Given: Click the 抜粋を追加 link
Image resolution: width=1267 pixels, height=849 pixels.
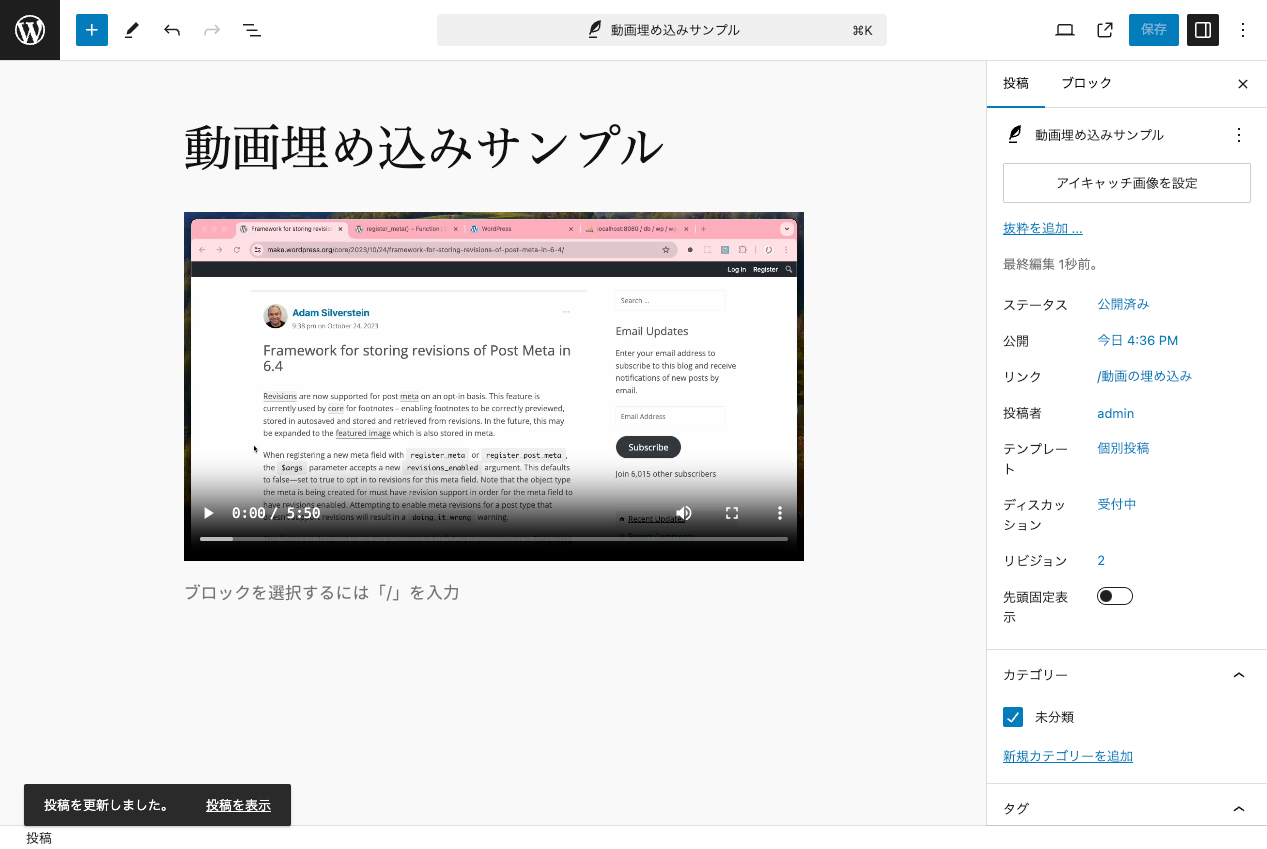Looking at the screenshot, I should pos(1043,228).
